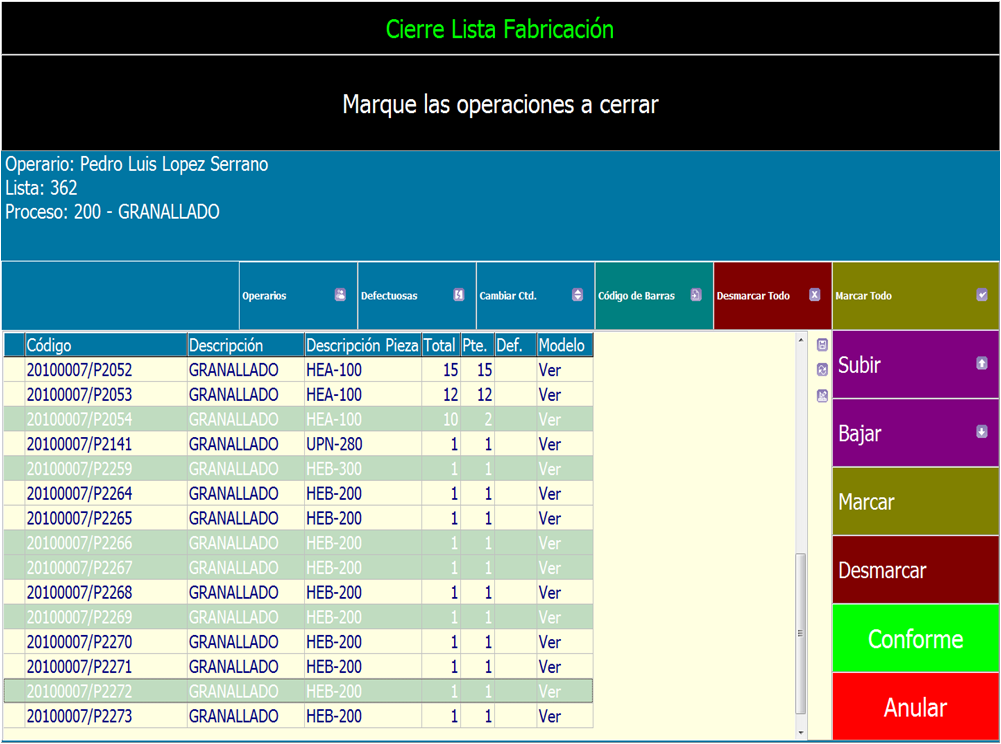Open Código de Barras input
Image resolution: width=1001 pixels, height=744 pixels.
pos(654,296)
